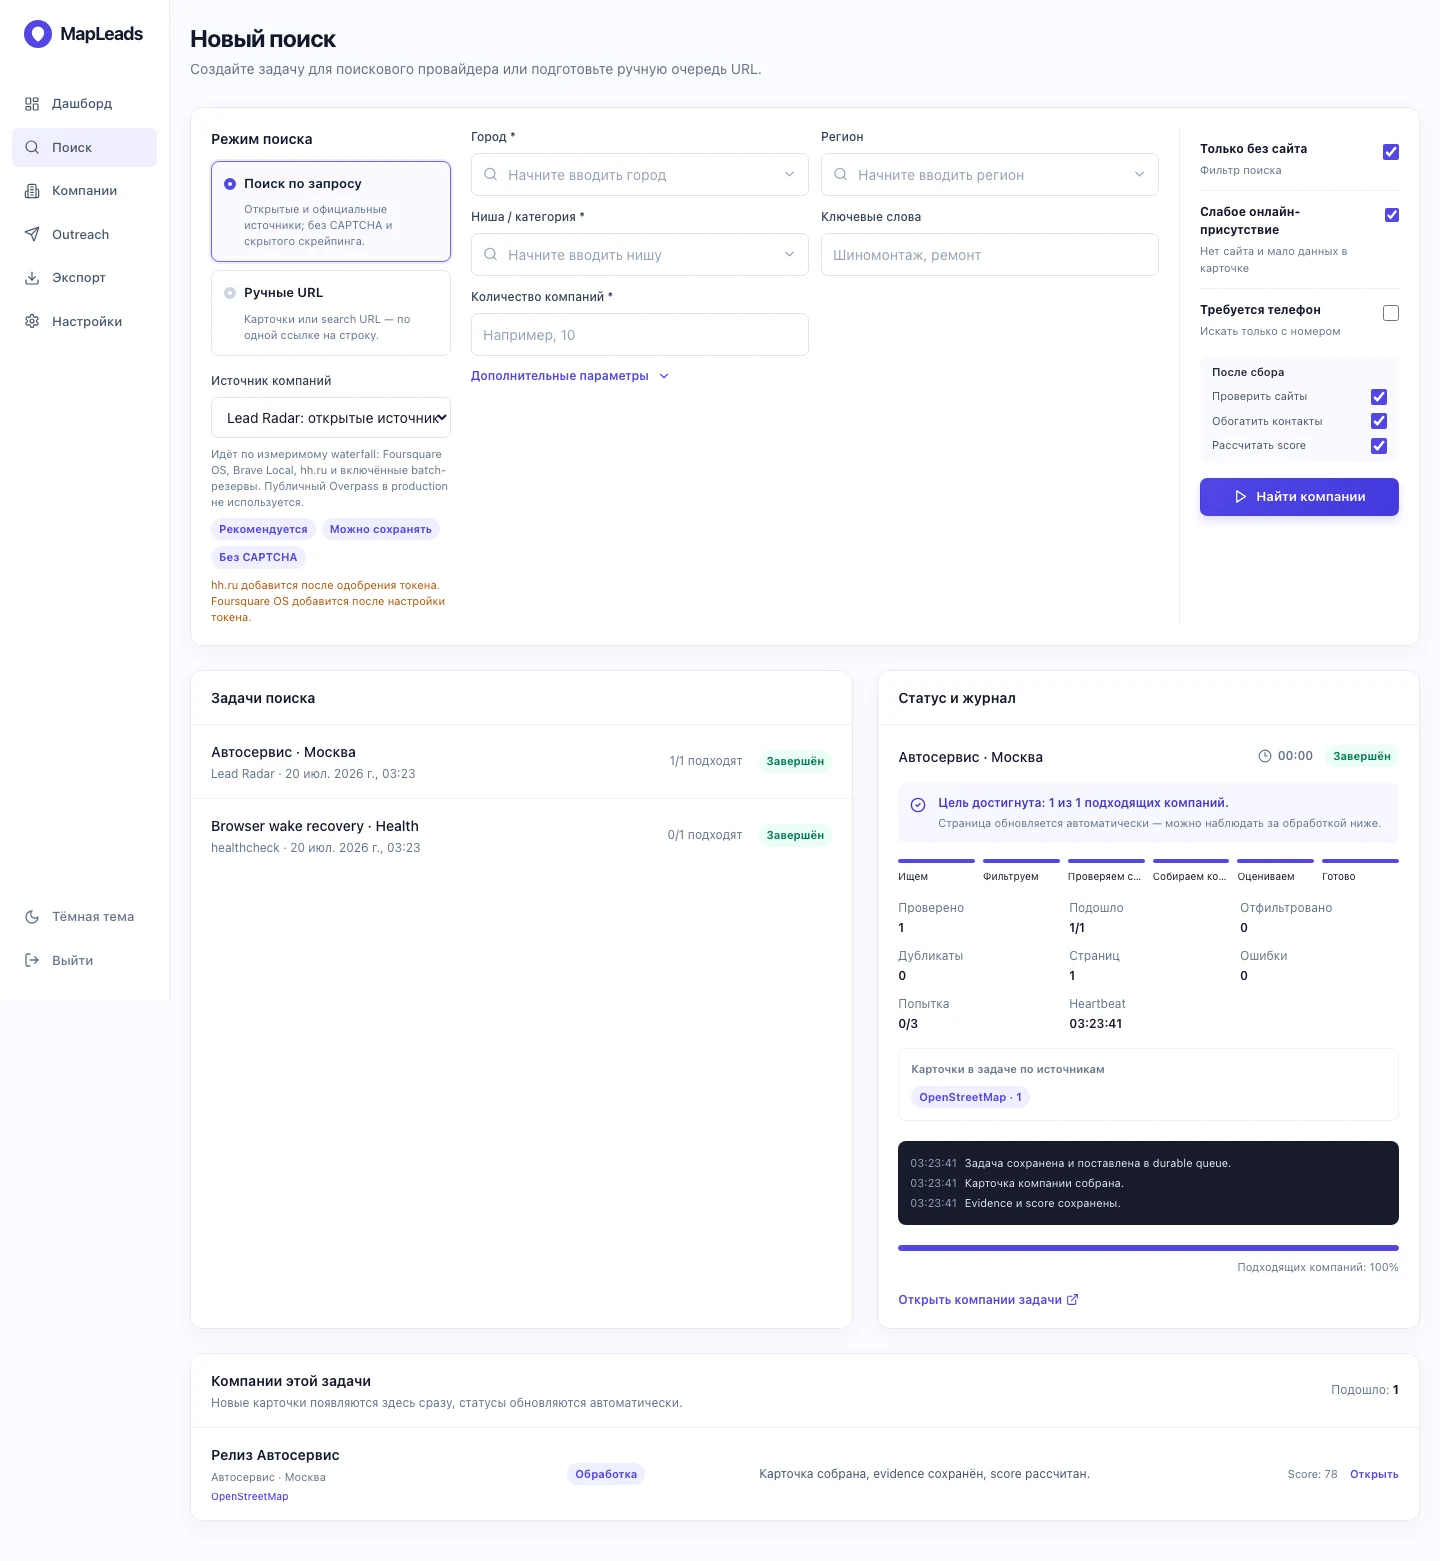The image size is (1440, 1561).
Task: Click the Outreach paper plane icon
Action: tap(32, 235)
